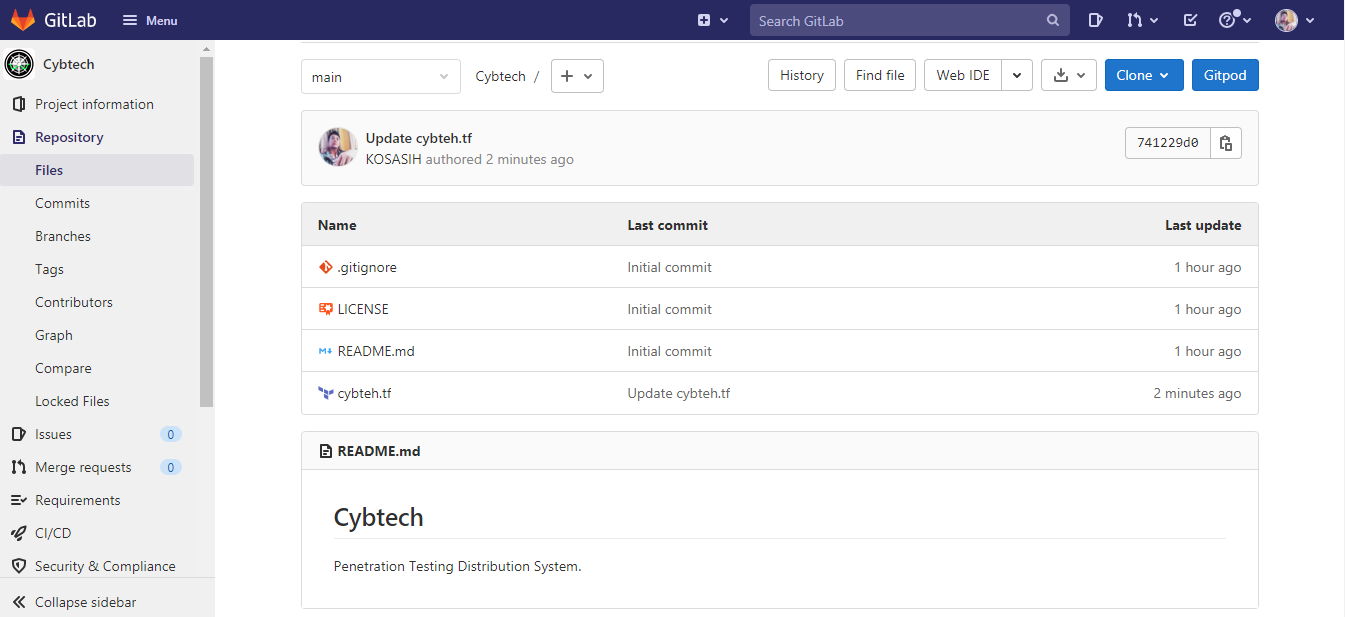Screen dimensions: 1345x617
Task: Open Merge requests in sidebar
Action: [83, 467]
